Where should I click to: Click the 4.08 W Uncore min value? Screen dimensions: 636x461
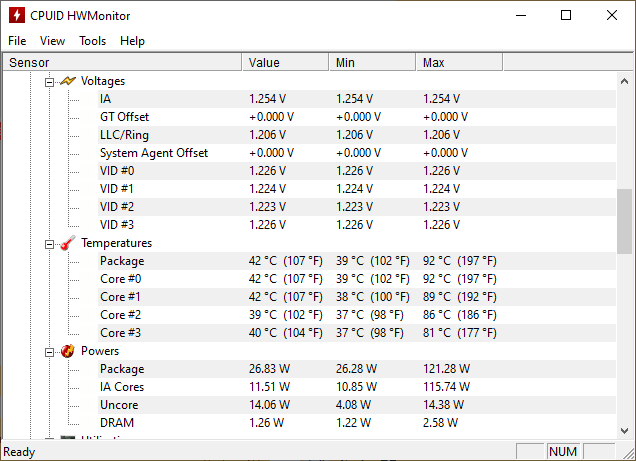pyautogui.click(x=353, y=405)
